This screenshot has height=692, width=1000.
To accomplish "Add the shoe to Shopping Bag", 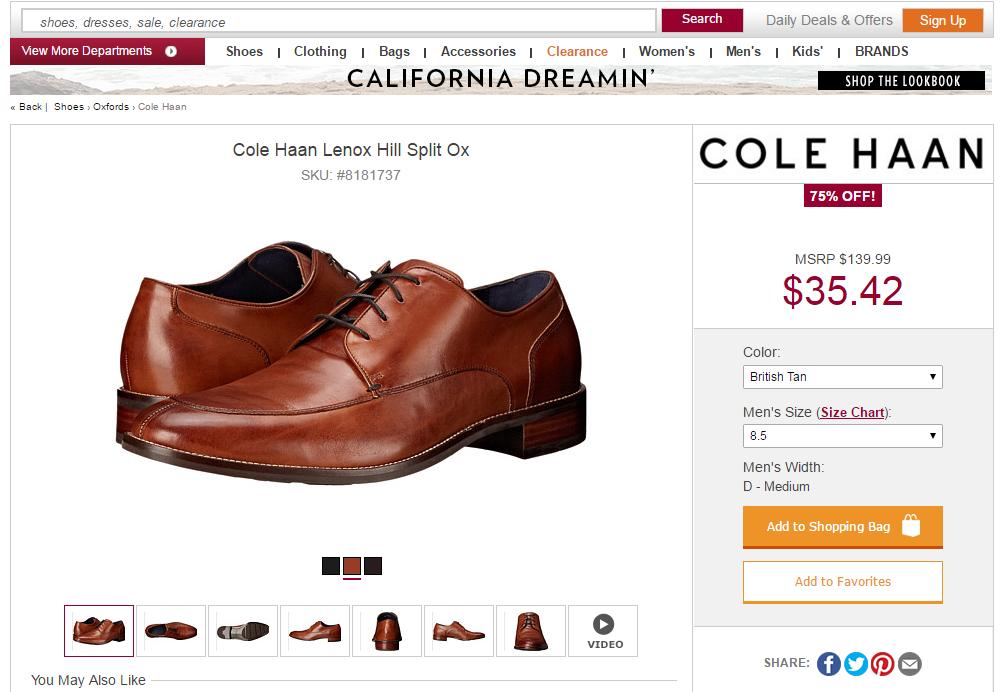I will point(842,527).
